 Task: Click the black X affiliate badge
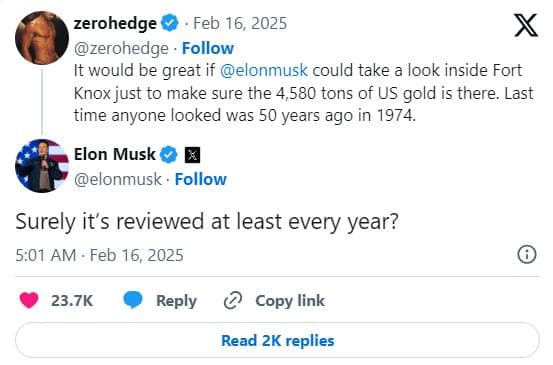(193, 155)
